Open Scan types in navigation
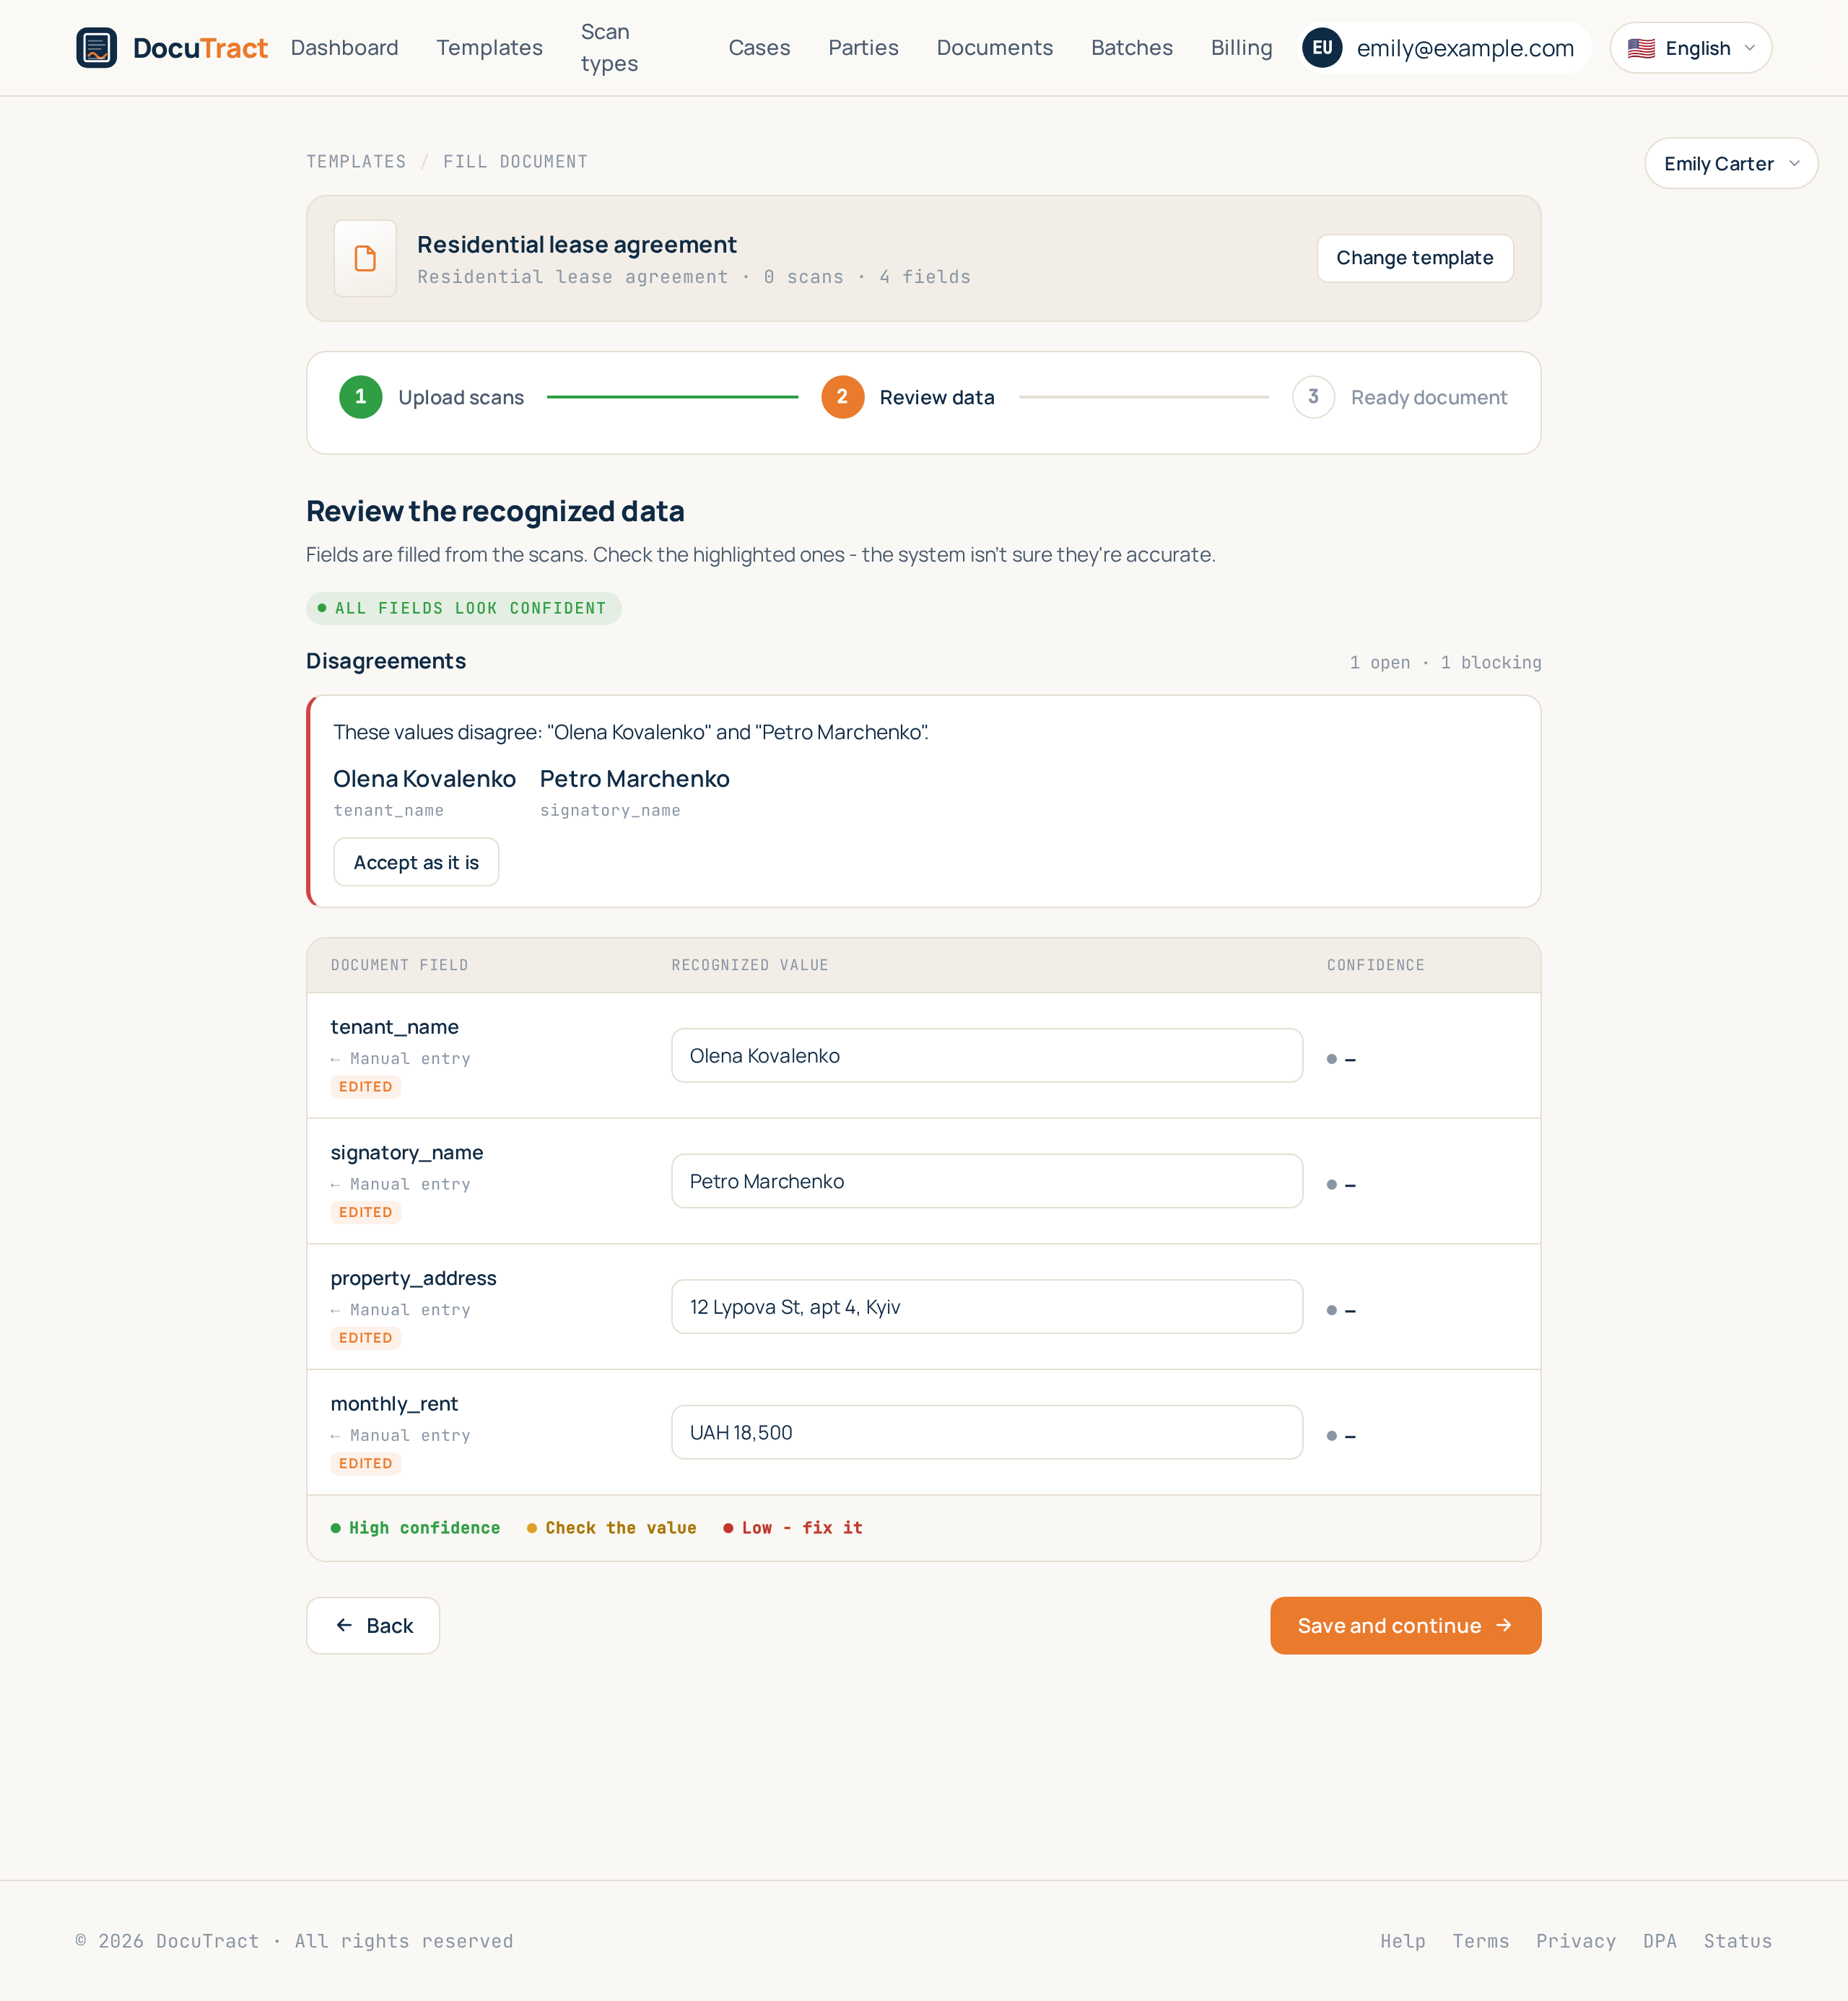 click(609, 48)
